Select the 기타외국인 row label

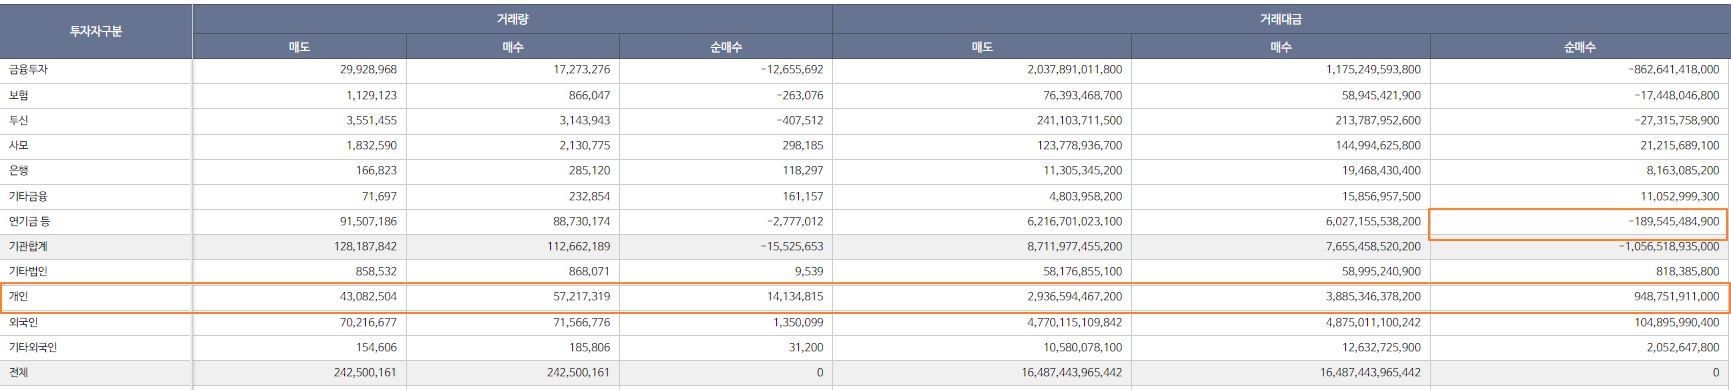pyautogui.click(x=33, y=347)
